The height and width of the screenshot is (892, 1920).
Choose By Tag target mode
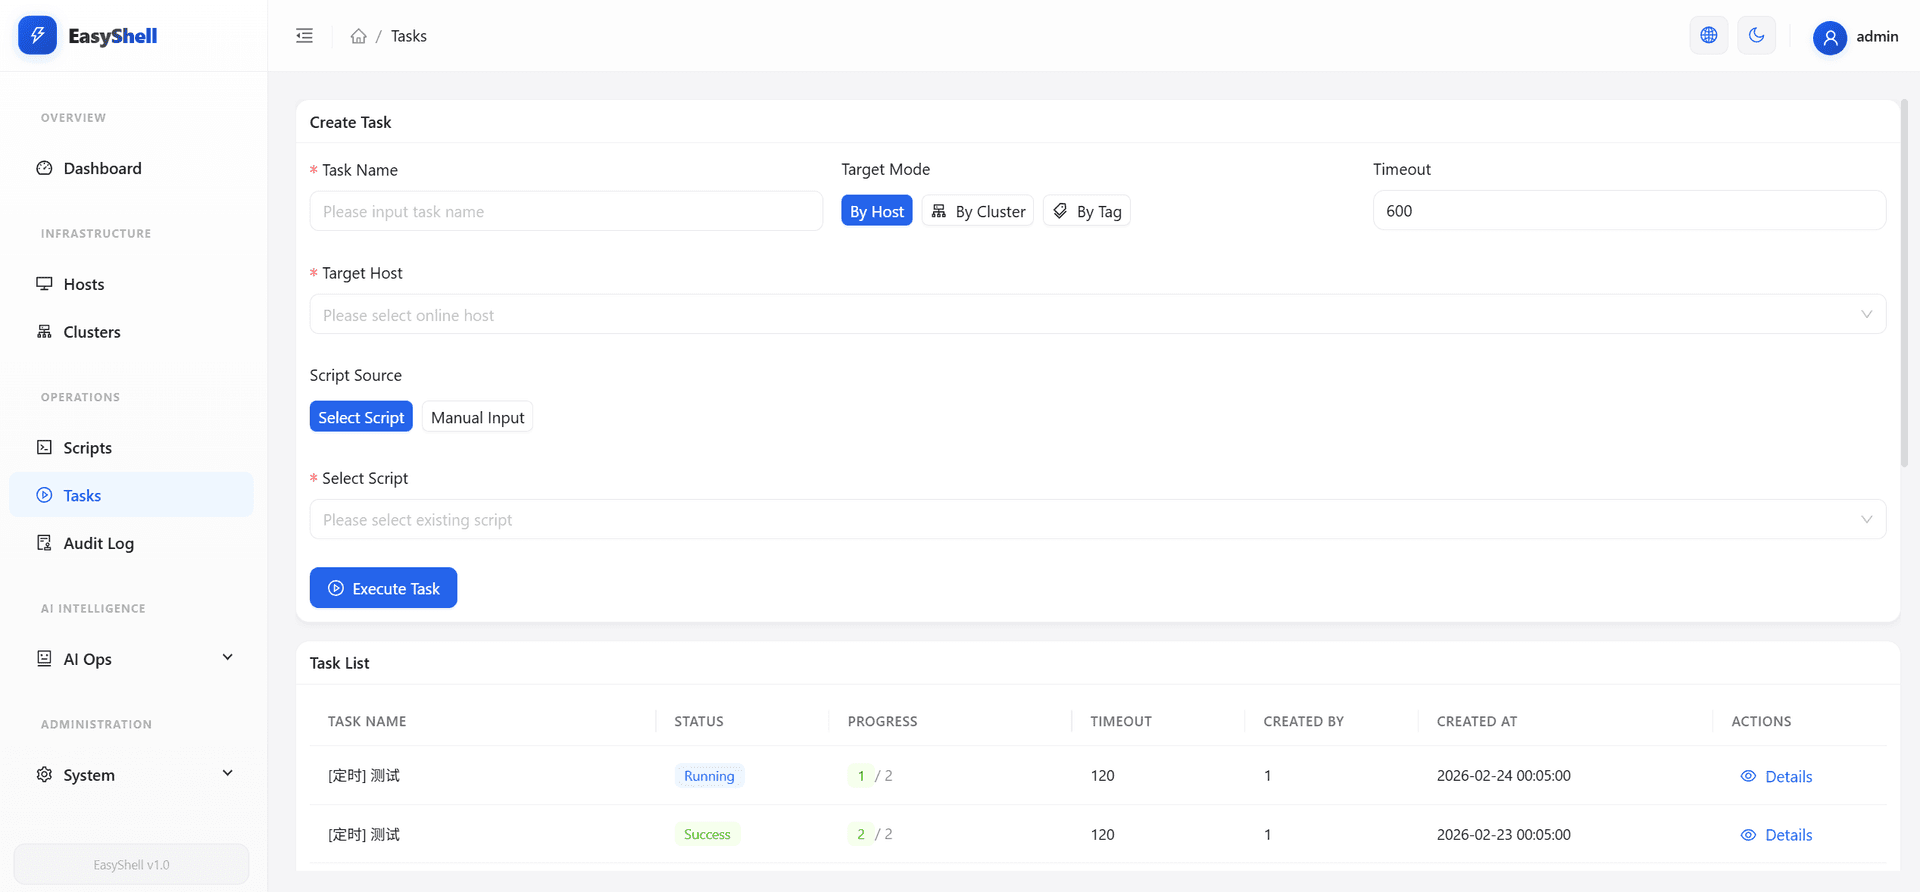(x=1087, y=211)
